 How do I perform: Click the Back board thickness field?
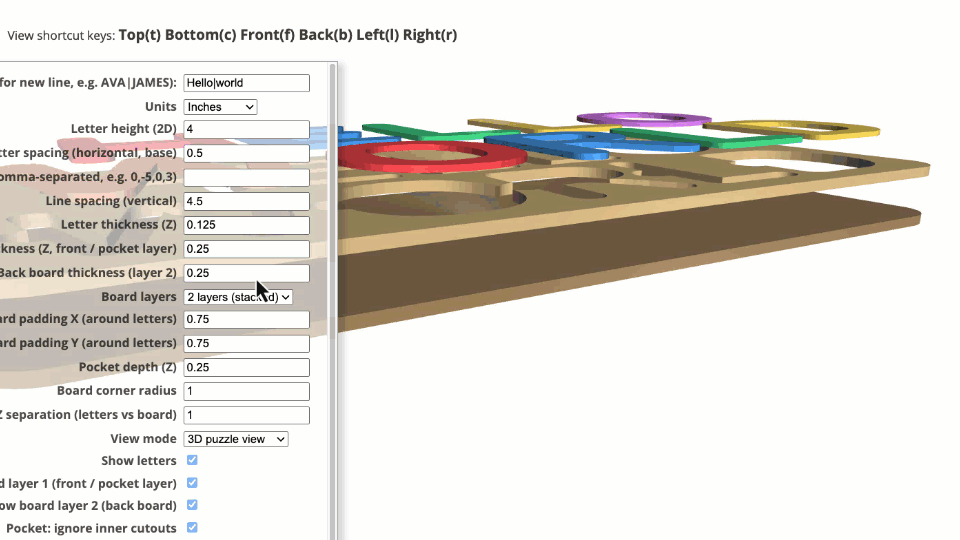click(x=246, y=273)
